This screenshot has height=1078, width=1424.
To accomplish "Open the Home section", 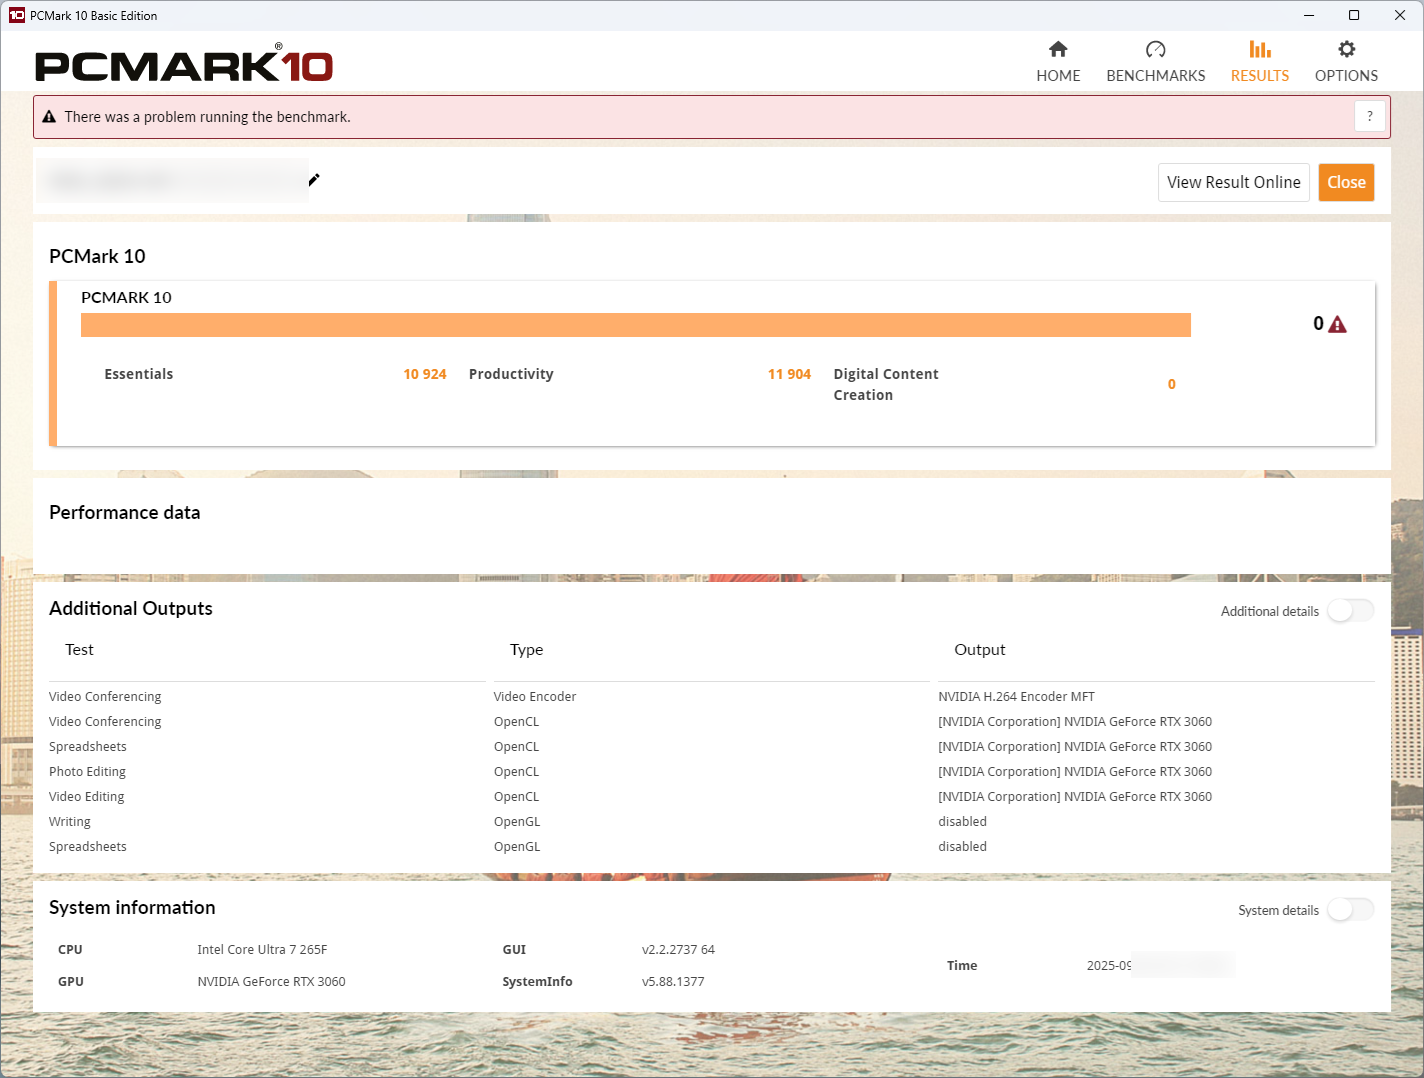I will (1058, 62).
